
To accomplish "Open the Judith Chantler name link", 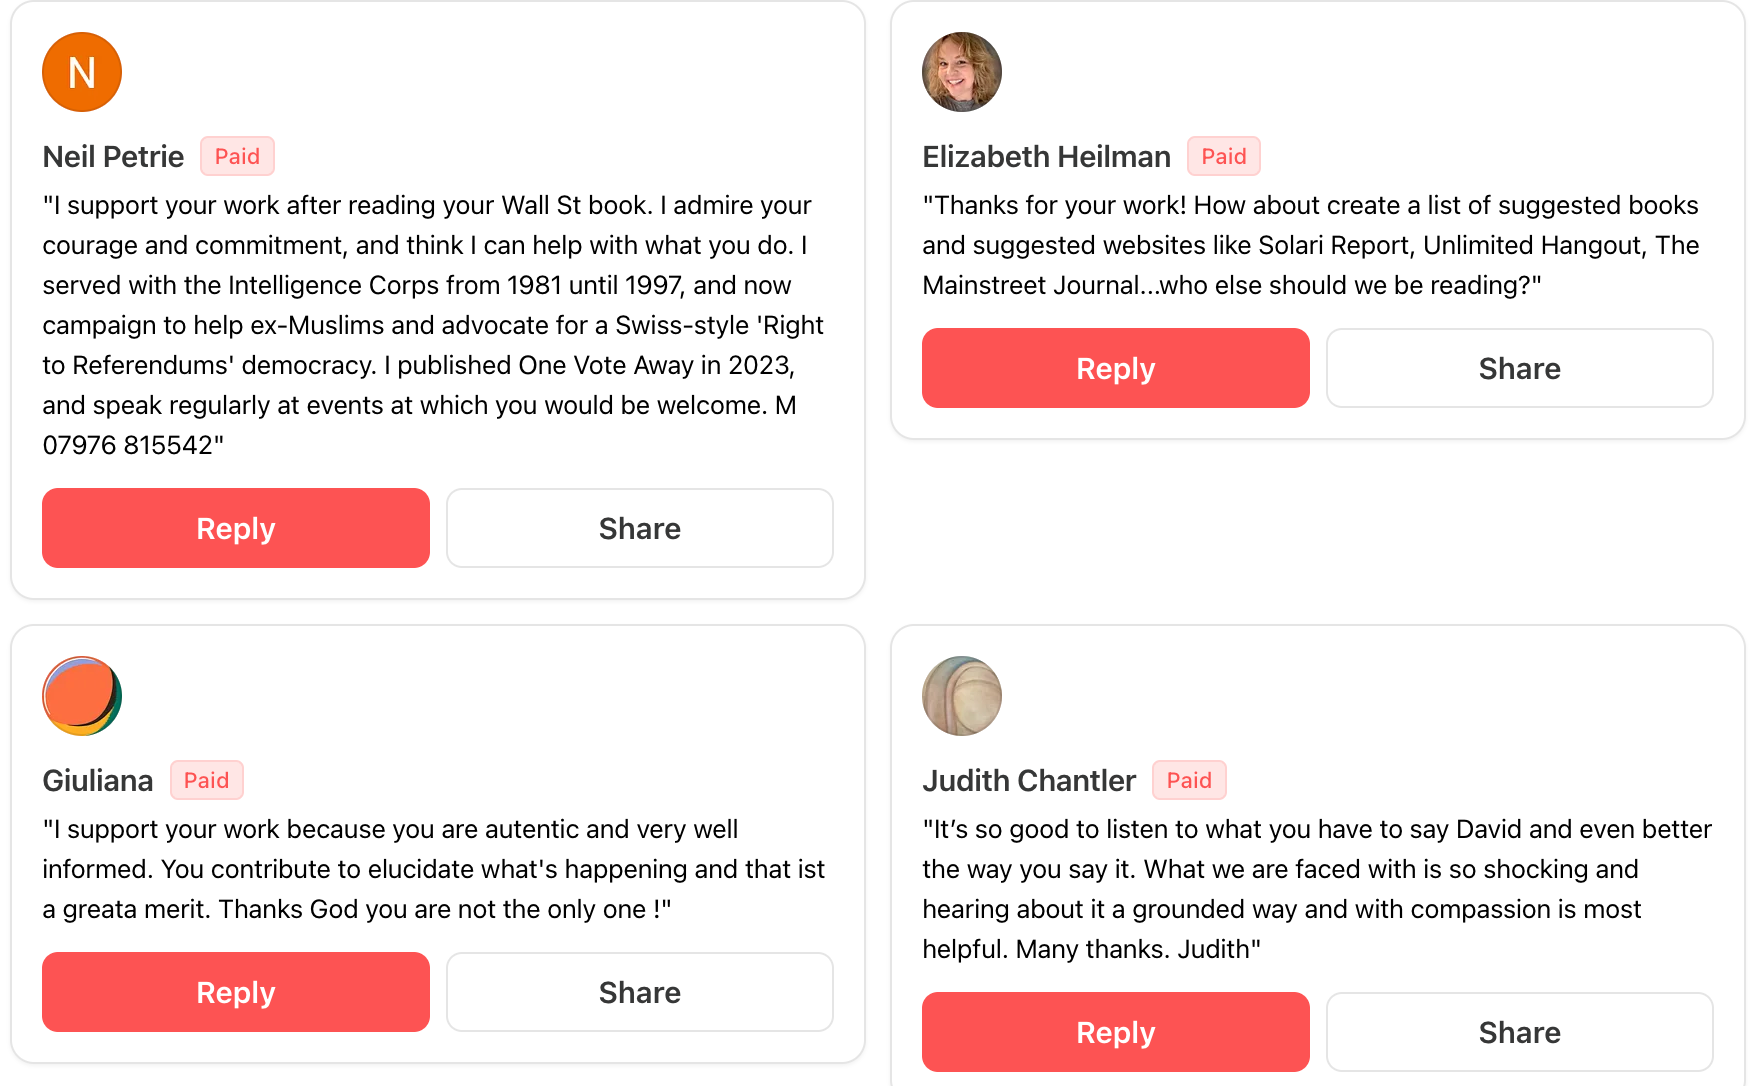I will 1029,781.
